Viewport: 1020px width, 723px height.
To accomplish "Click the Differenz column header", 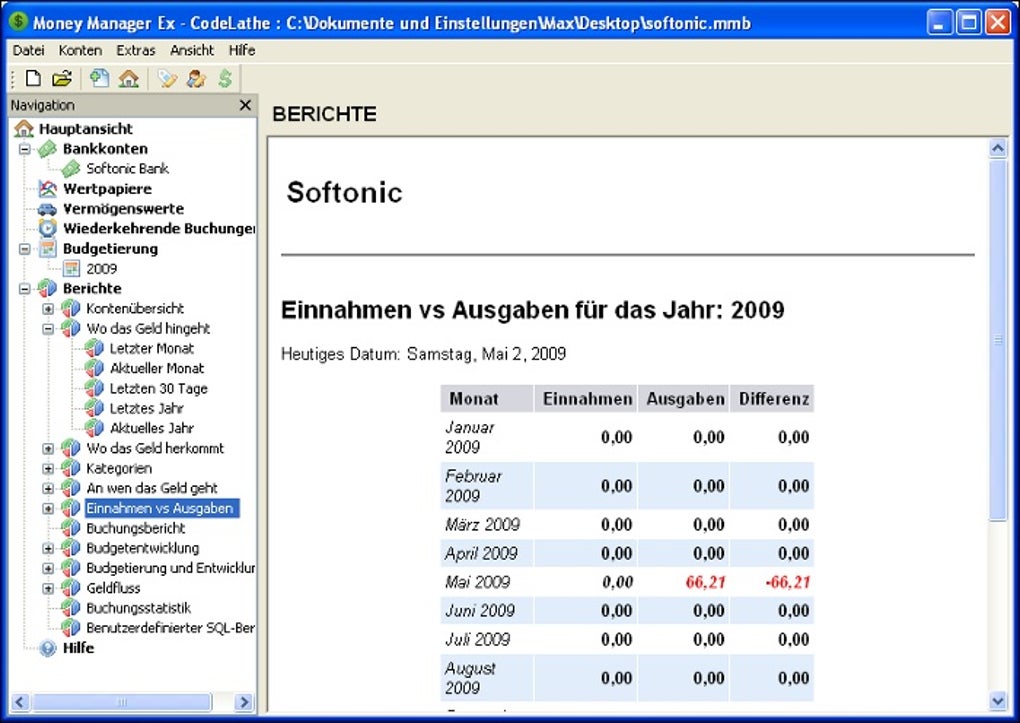I will 773,399.
